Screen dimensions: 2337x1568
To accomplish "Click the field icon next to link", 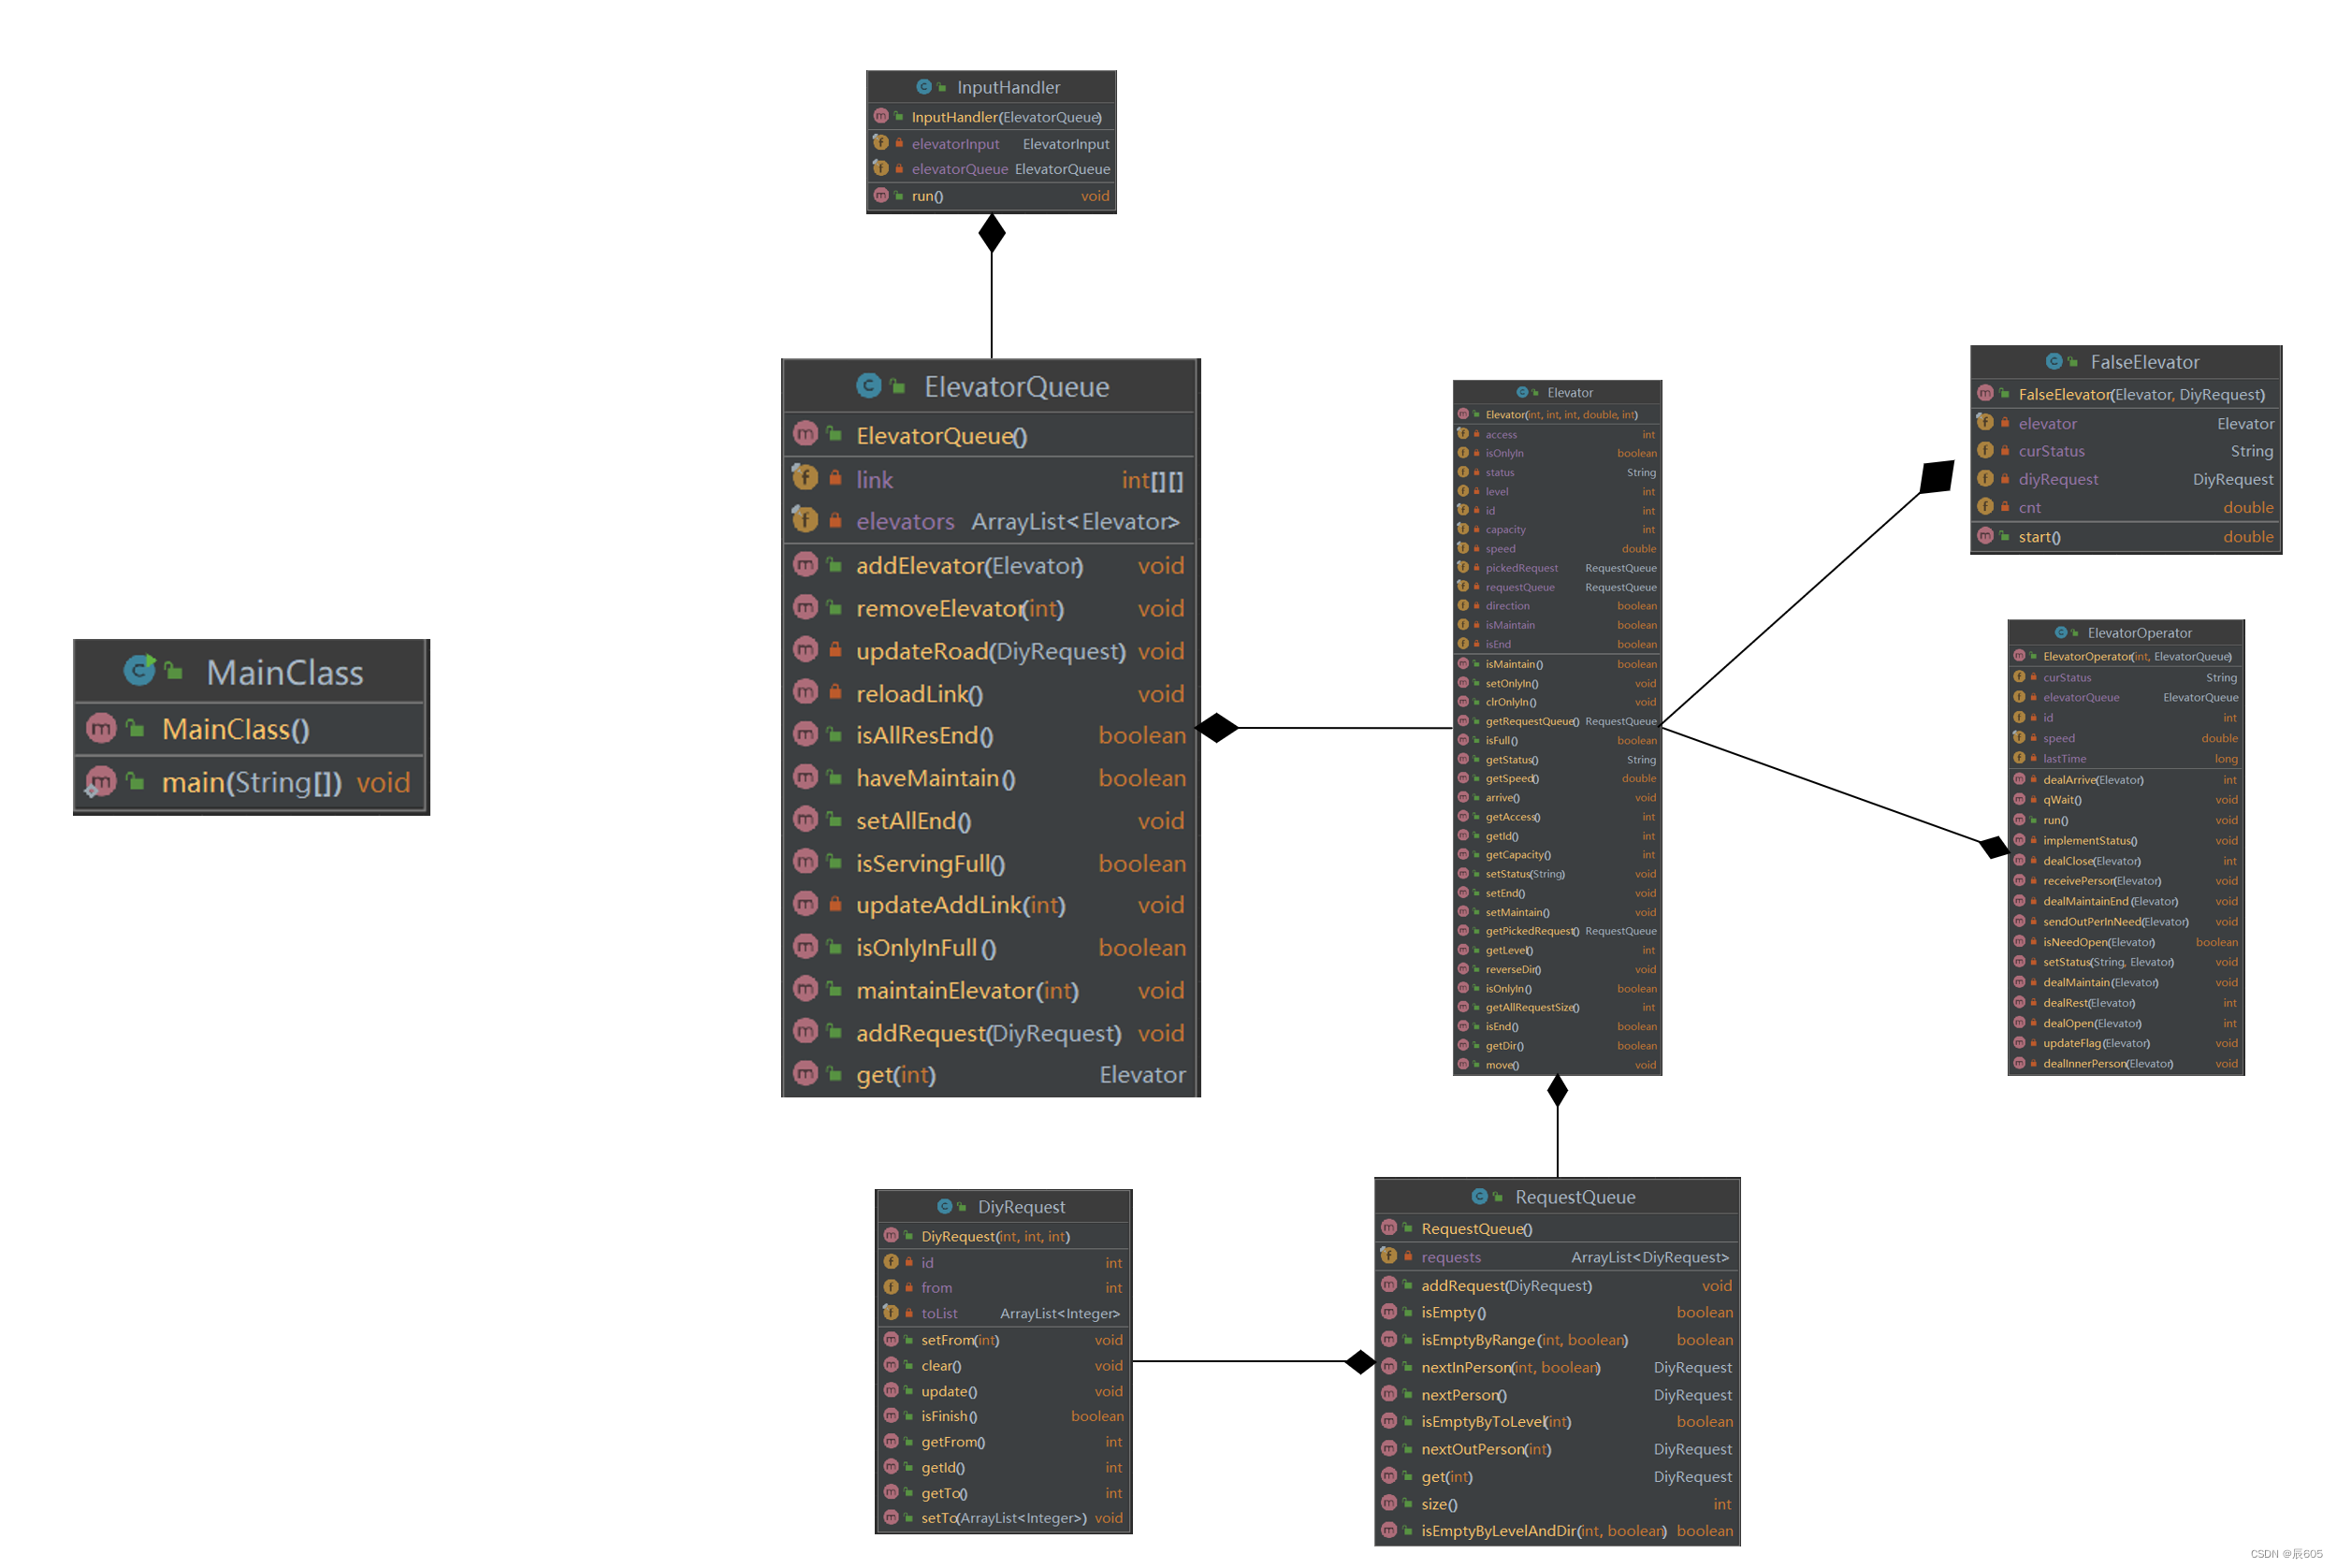I will pos(805,478).
